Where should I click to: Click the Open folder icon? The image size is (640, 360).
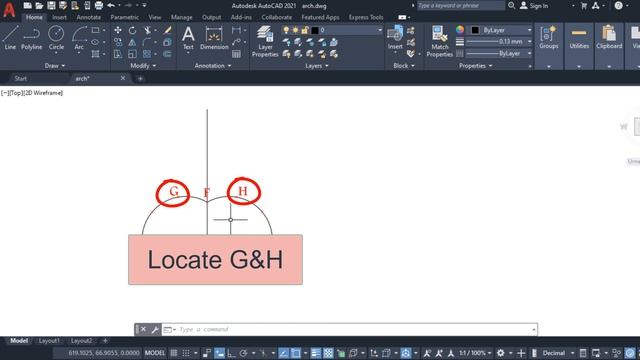tap(39, 5)
